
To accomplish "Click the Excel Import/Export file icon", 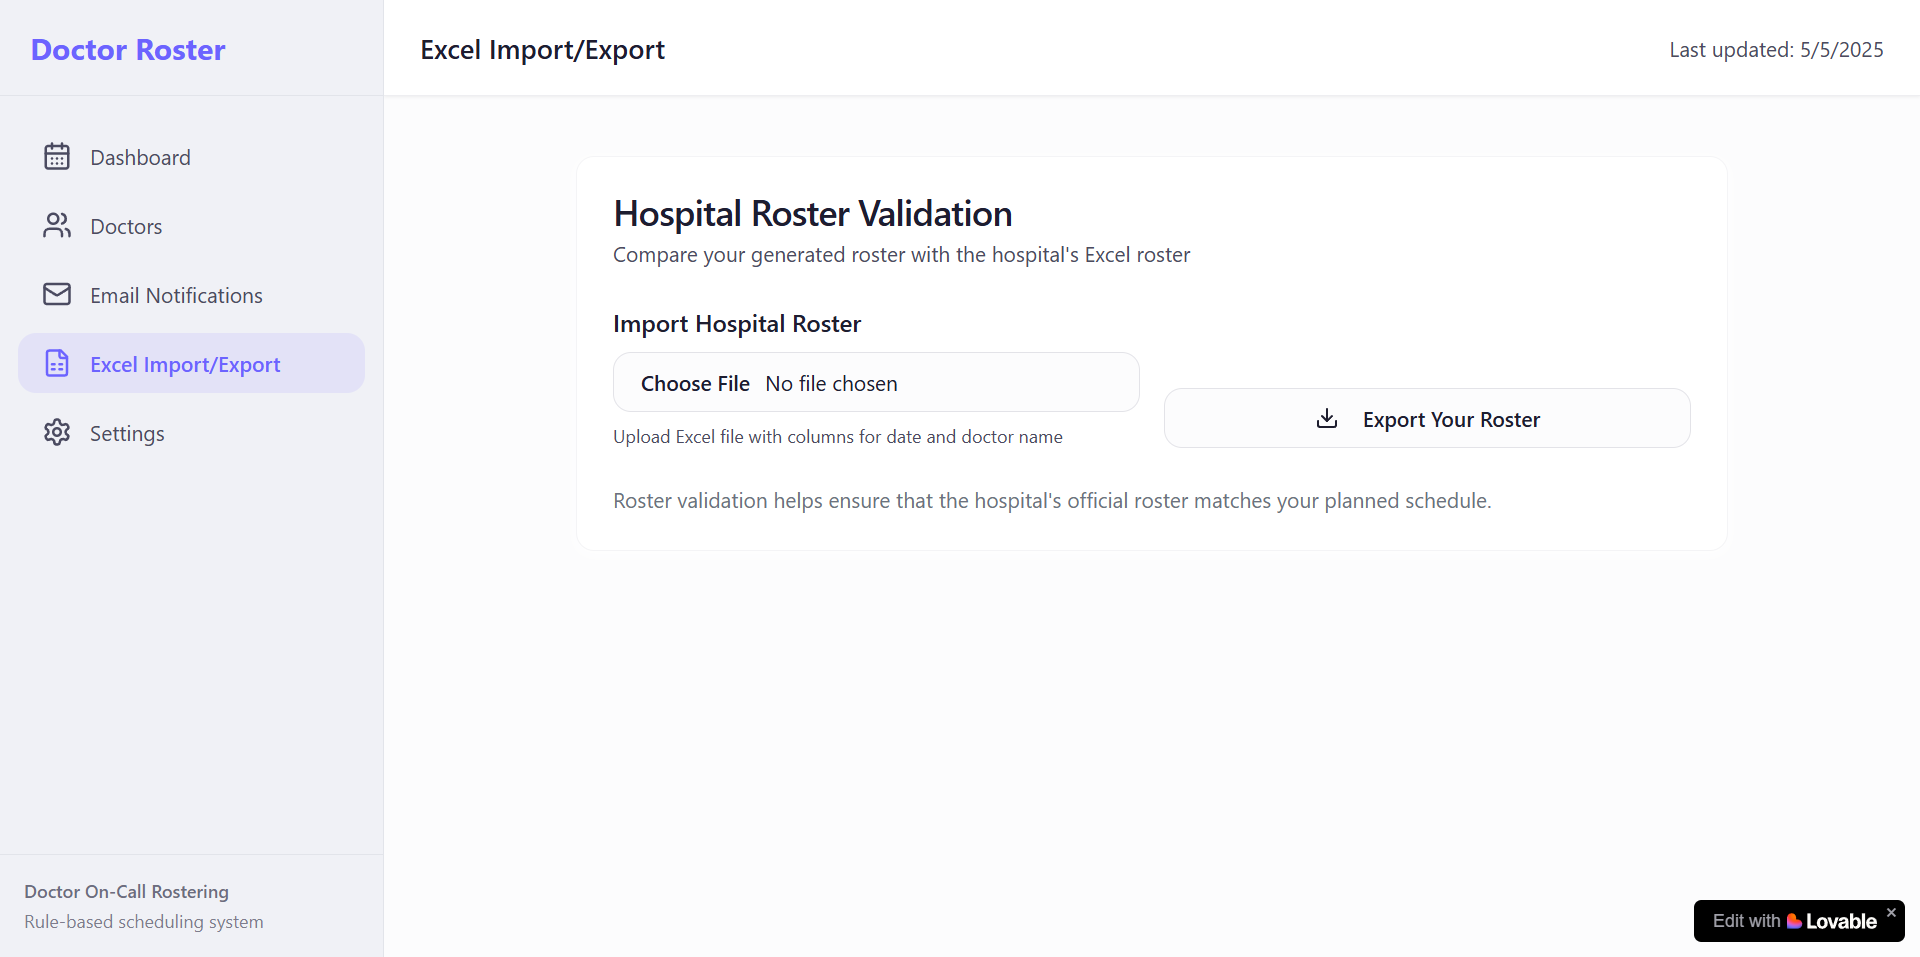I will pos(57,363).
